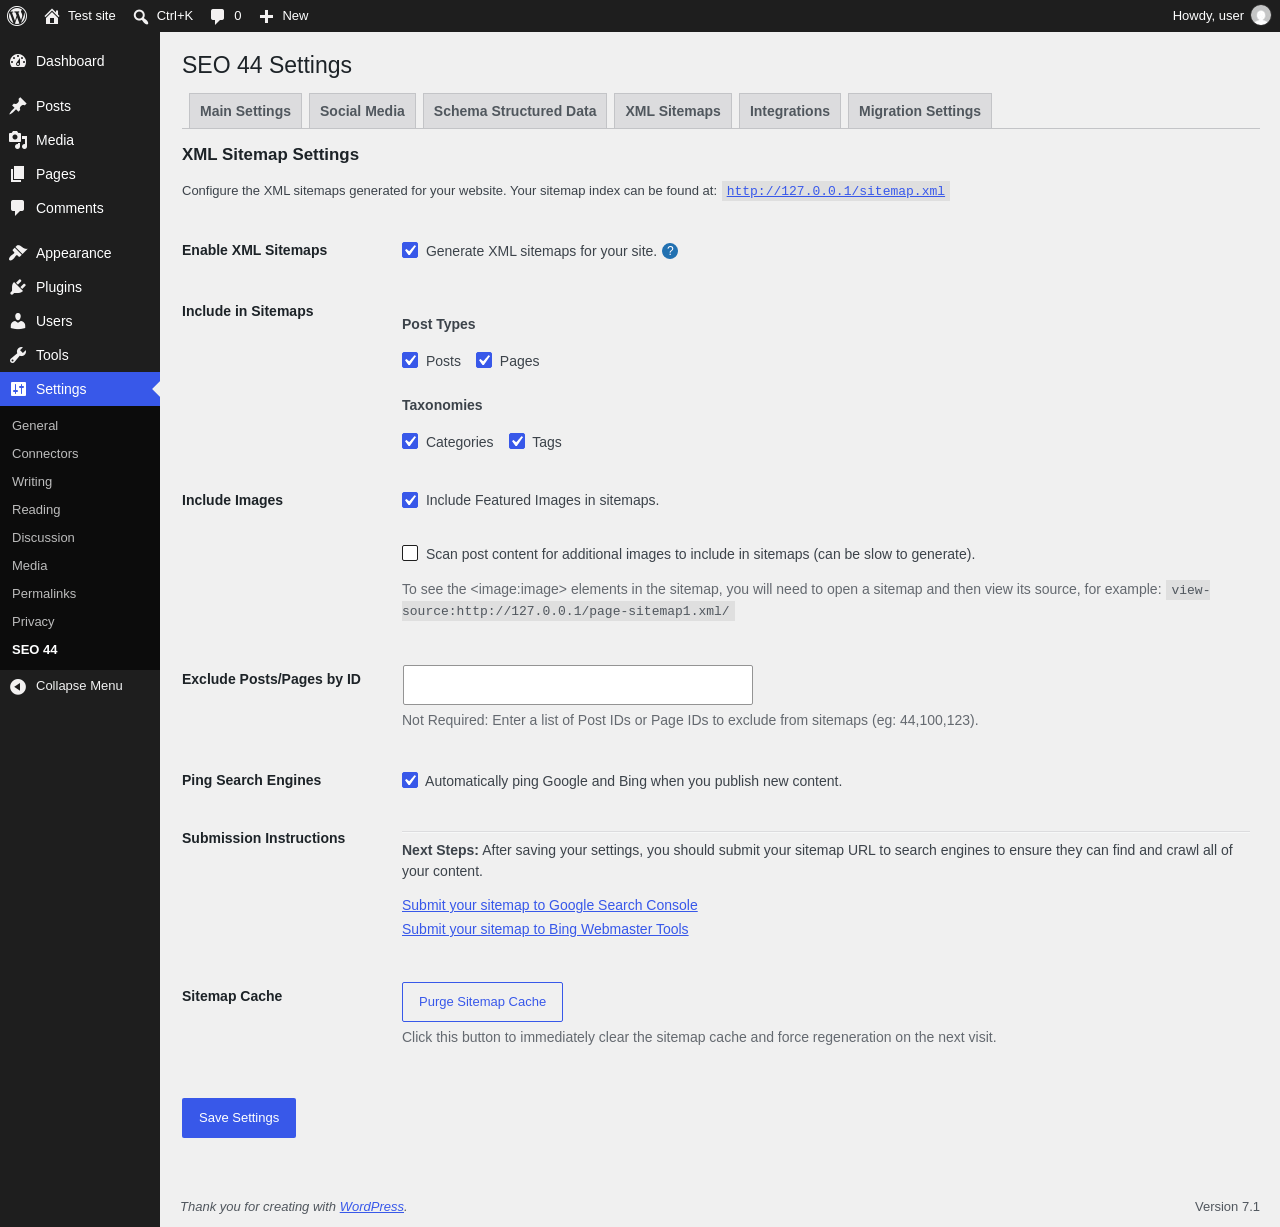Switch to Schema Structured Data tab
1280x1227 pixels.
pyautogui.click(x=515, y=111)
